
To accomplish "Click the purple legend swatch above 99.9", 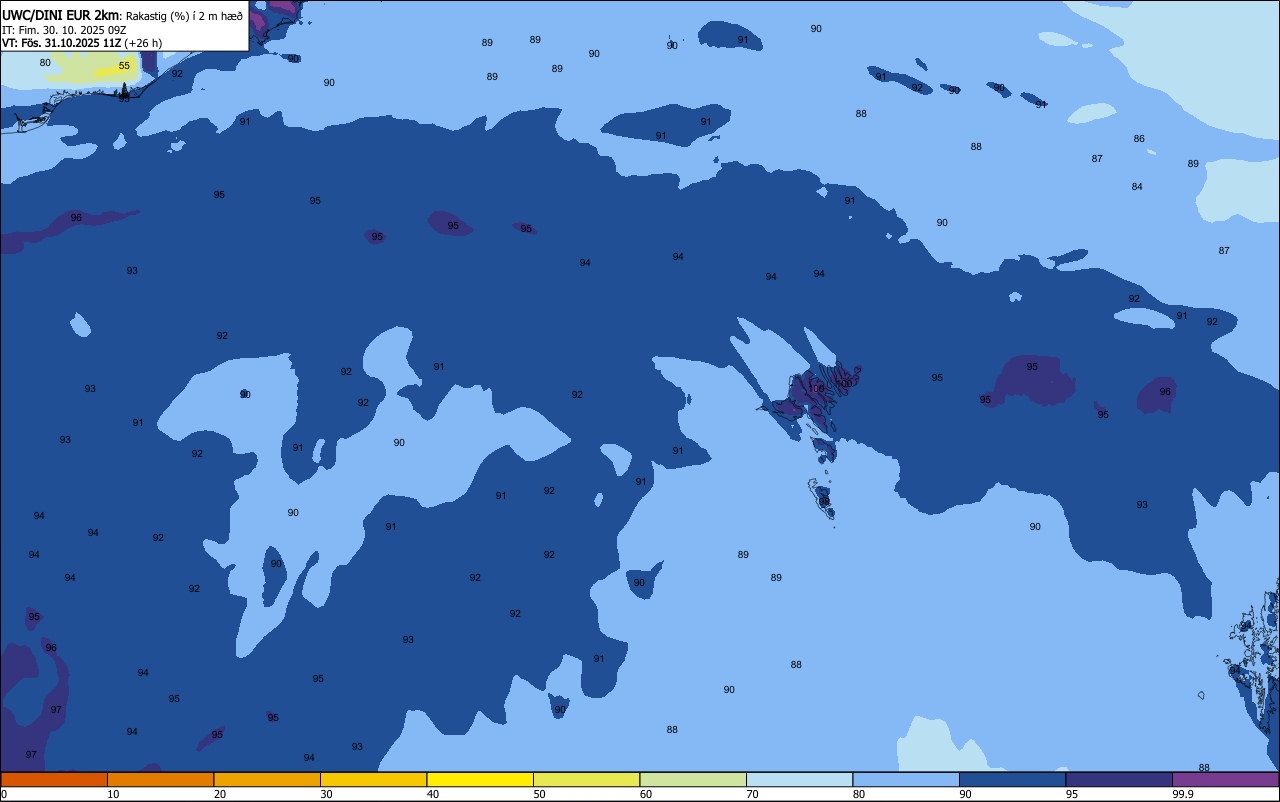I will pos(1226,779).
